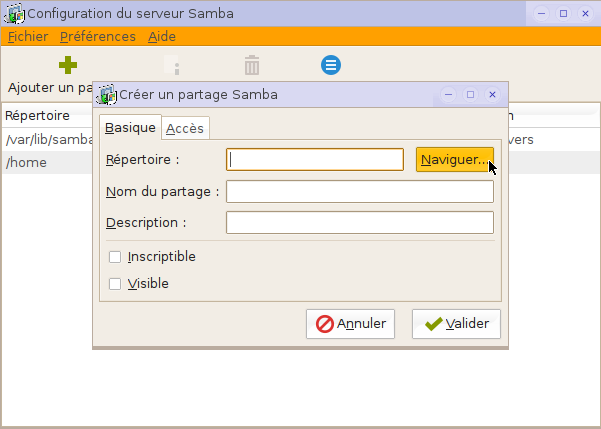Click the Samba icon in Créer un partage dialog title
The image size is (601, 429).
pyautogui.click(x=106, y=95)
